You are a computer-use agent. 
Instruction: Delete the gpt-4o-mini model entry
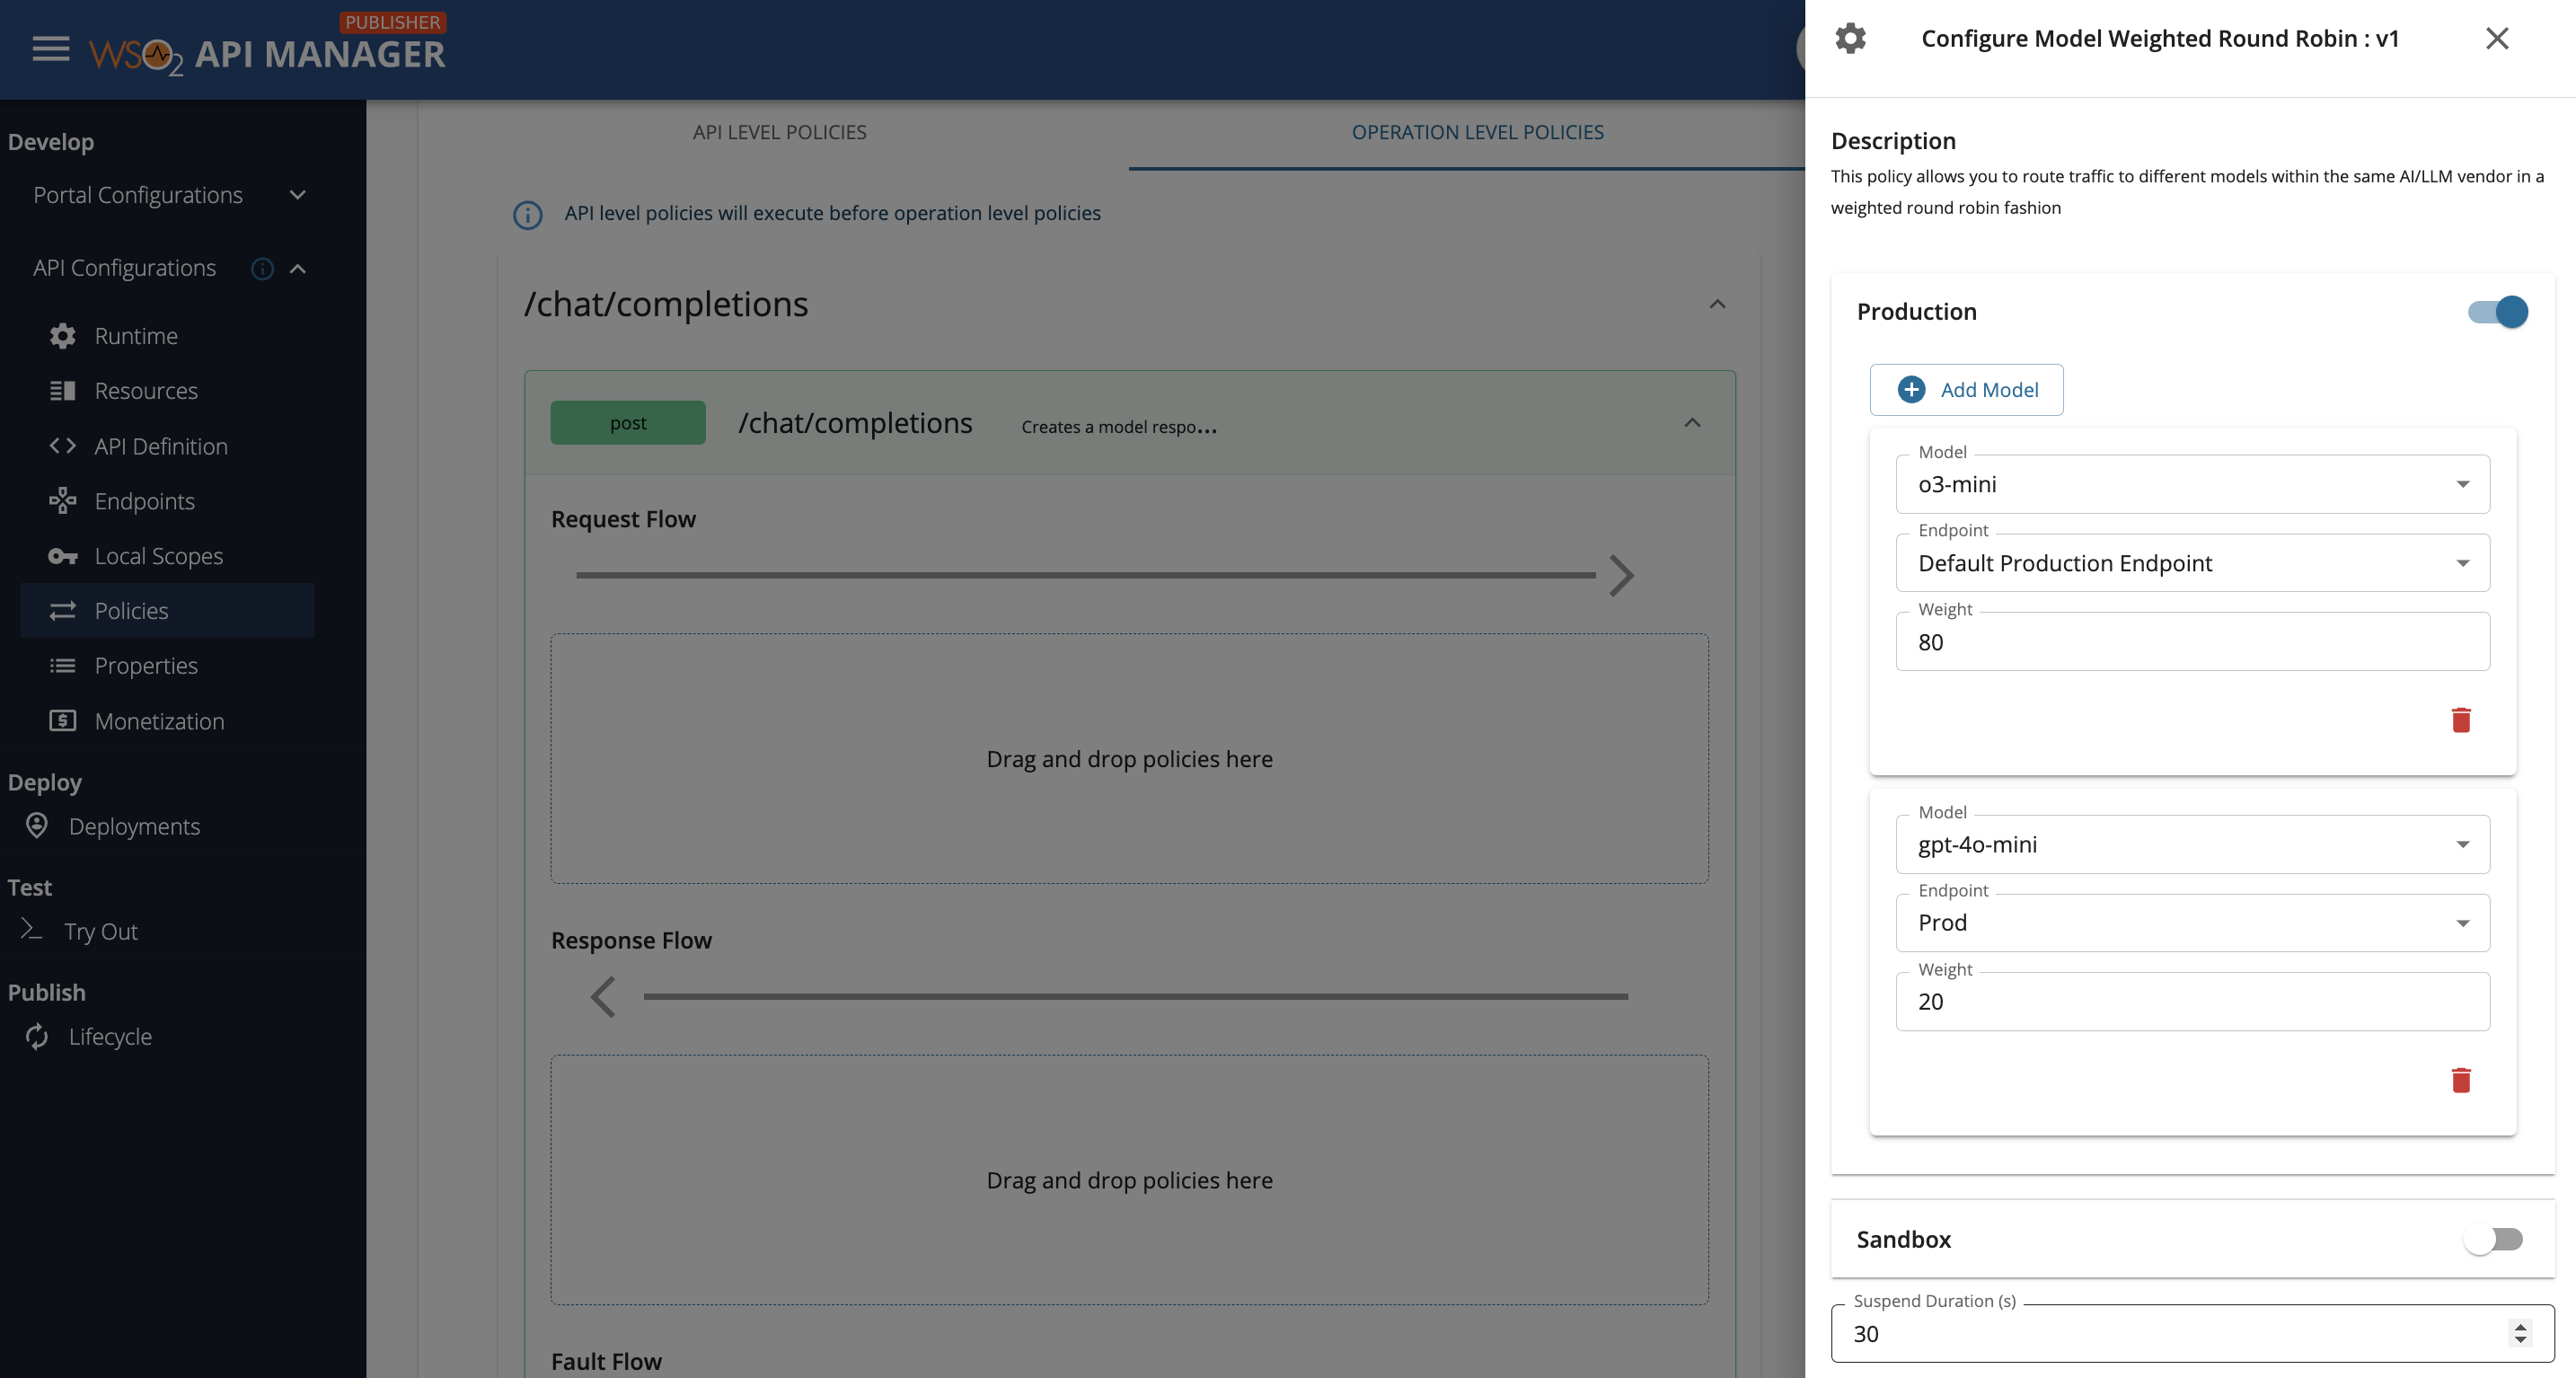click(2460, 1080)
